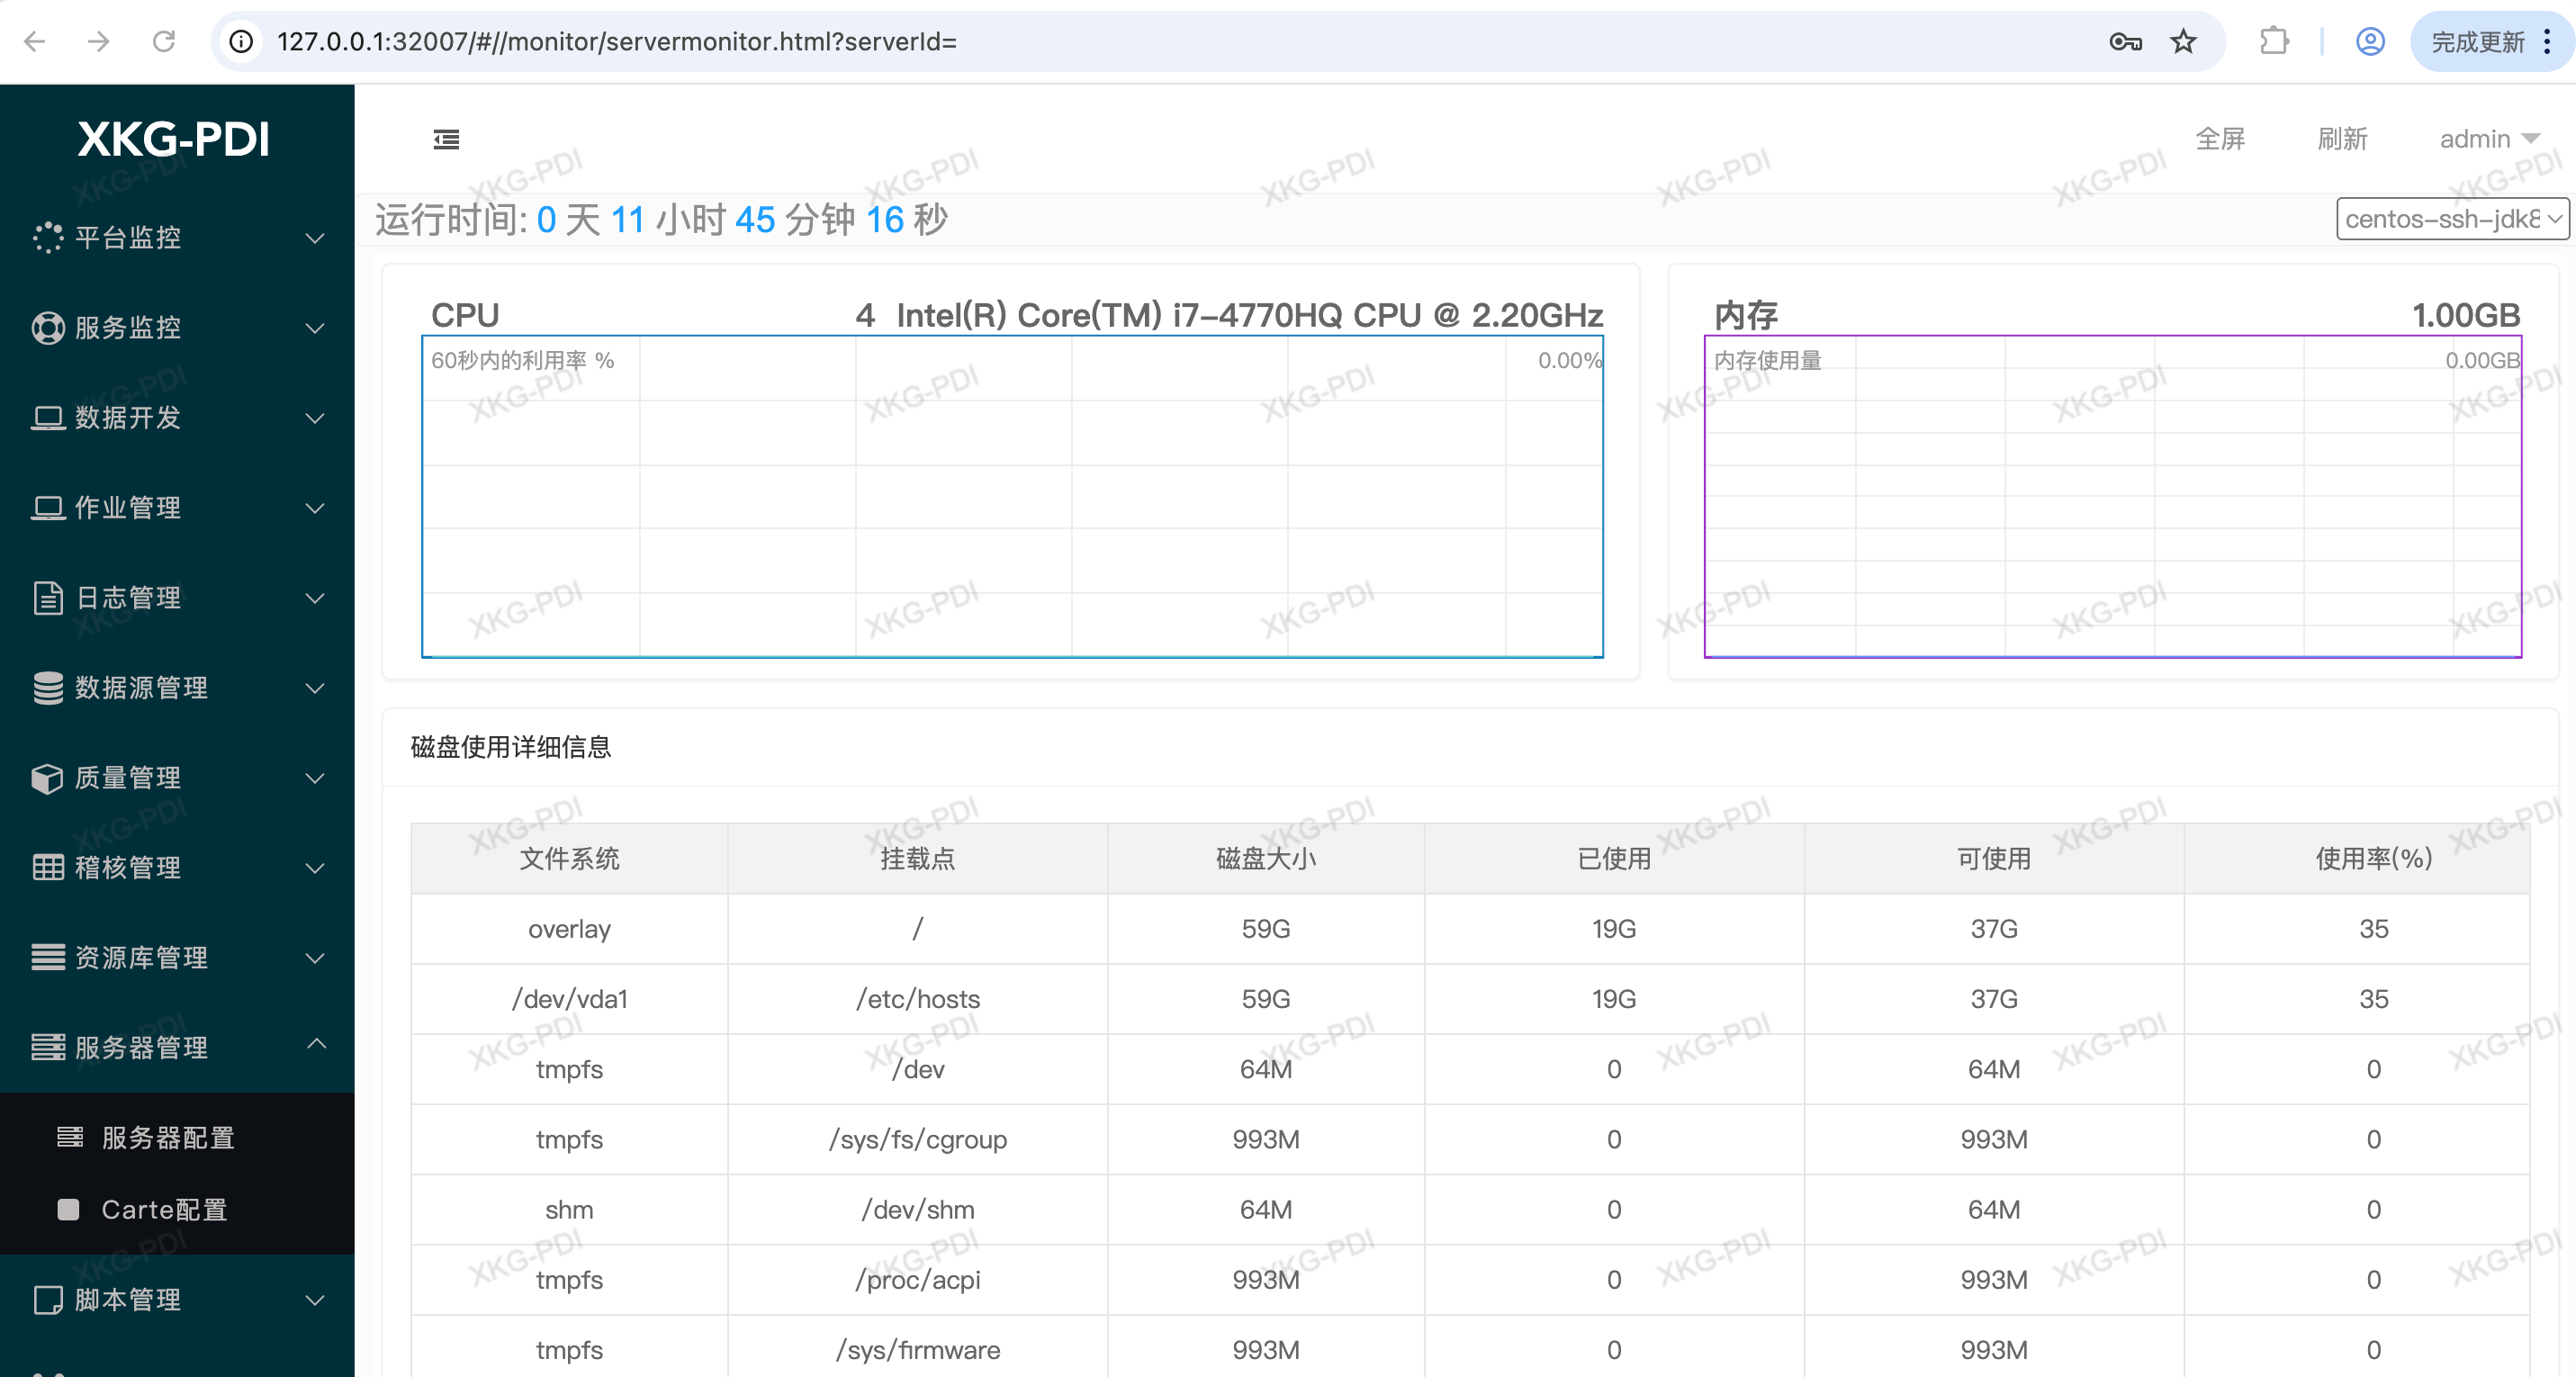Select the 数据源管理 datasource icon
The height and width of the screenshot is (1377, 2576).
pyautogui.click(x=47, y=688)
